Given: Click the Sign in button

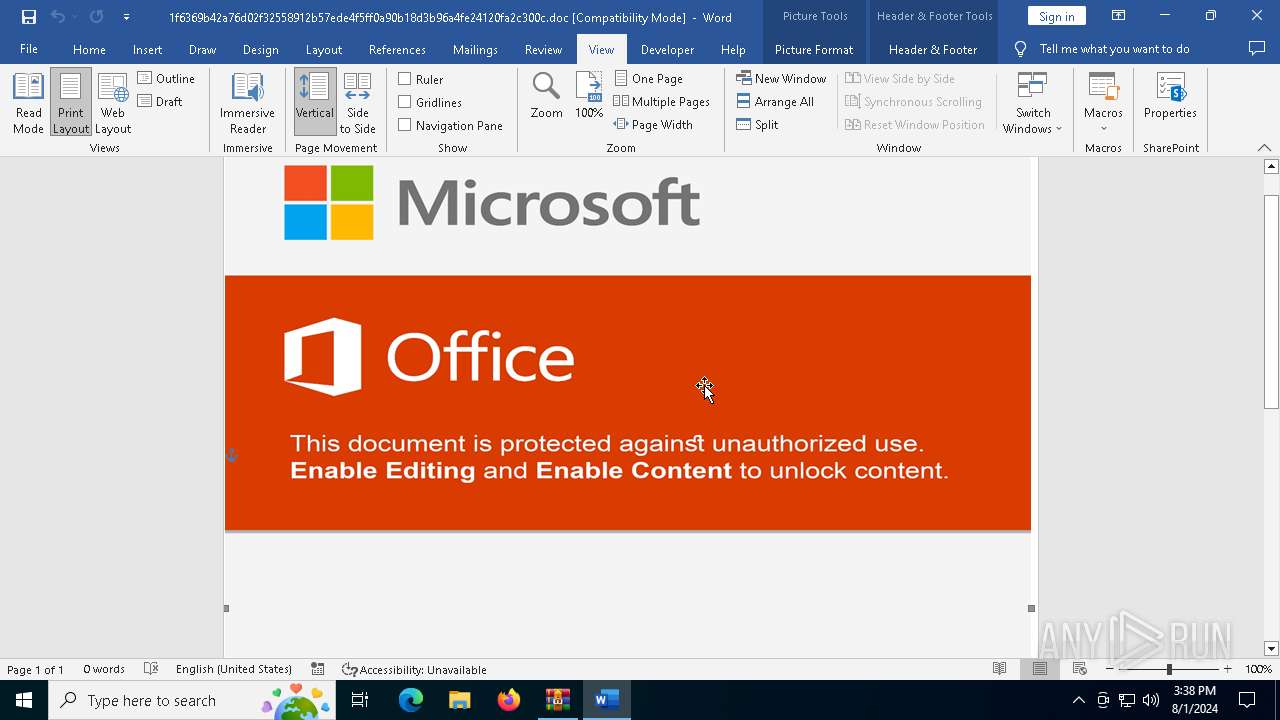Looking at the screenshot, I should click(x=1056, y=16).
